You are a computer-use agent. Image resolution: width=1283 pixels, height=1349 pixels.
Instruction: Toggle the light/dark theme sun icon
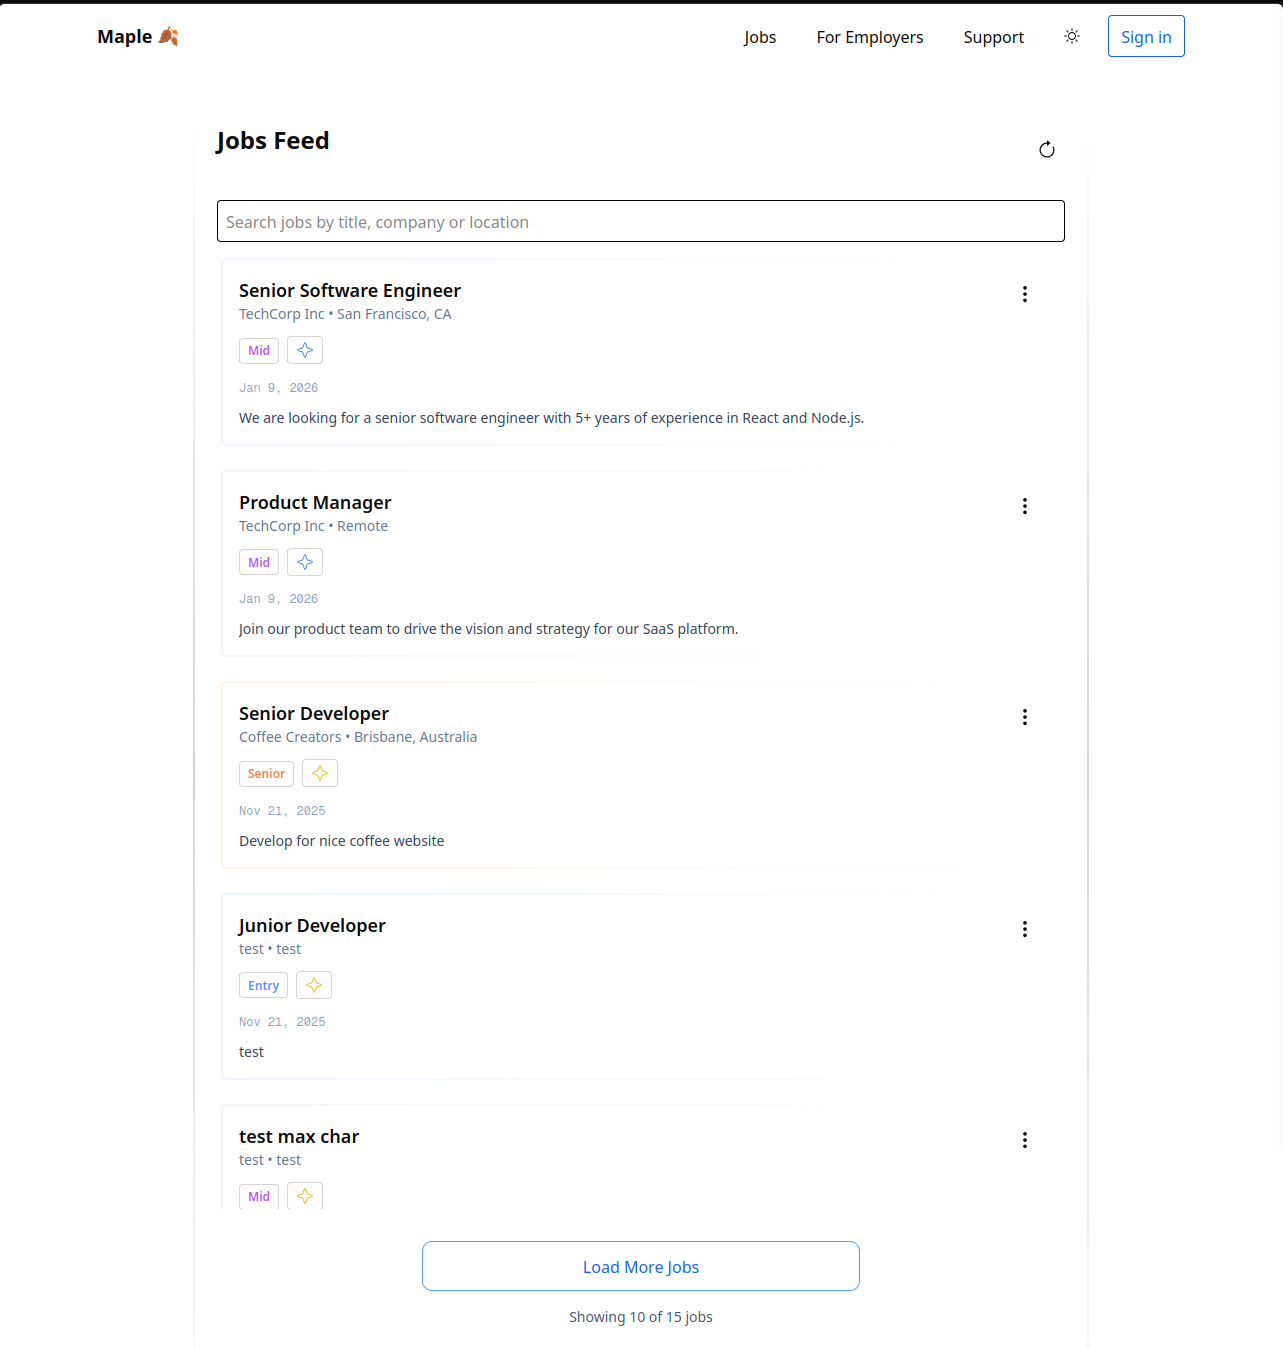(x=1072, y=37)
